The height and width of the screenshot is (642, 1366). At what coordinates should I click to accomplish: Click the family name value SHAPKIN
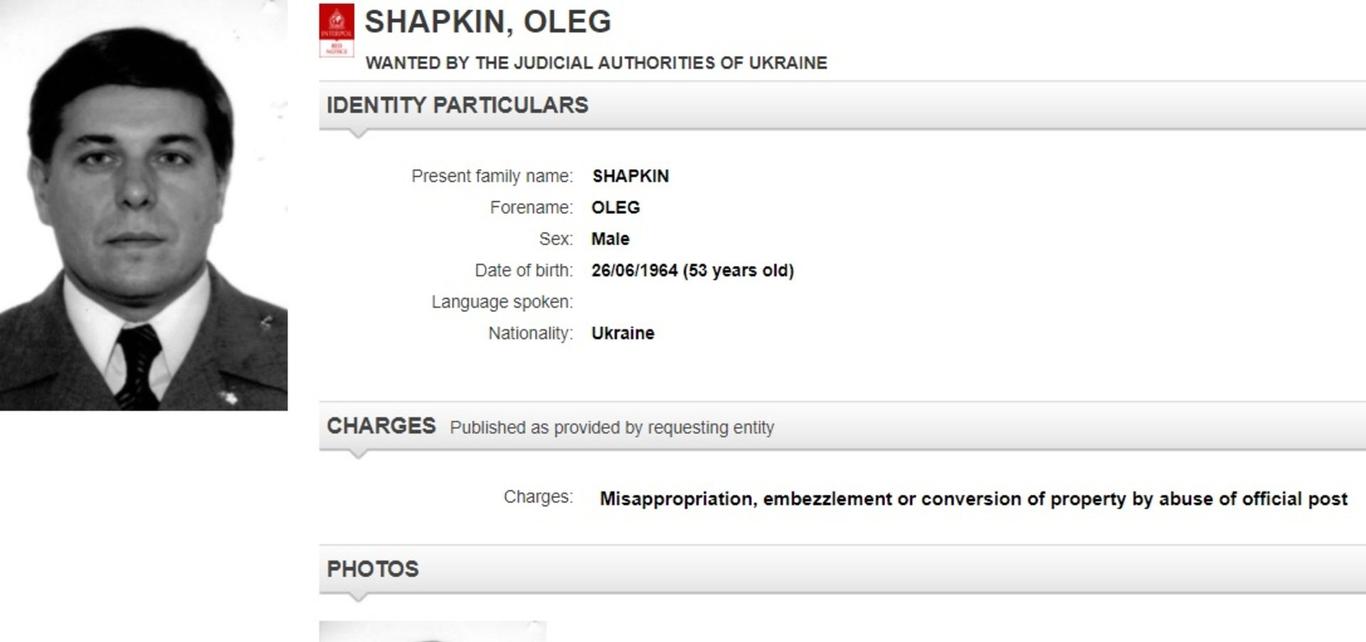tap(630, 176)
